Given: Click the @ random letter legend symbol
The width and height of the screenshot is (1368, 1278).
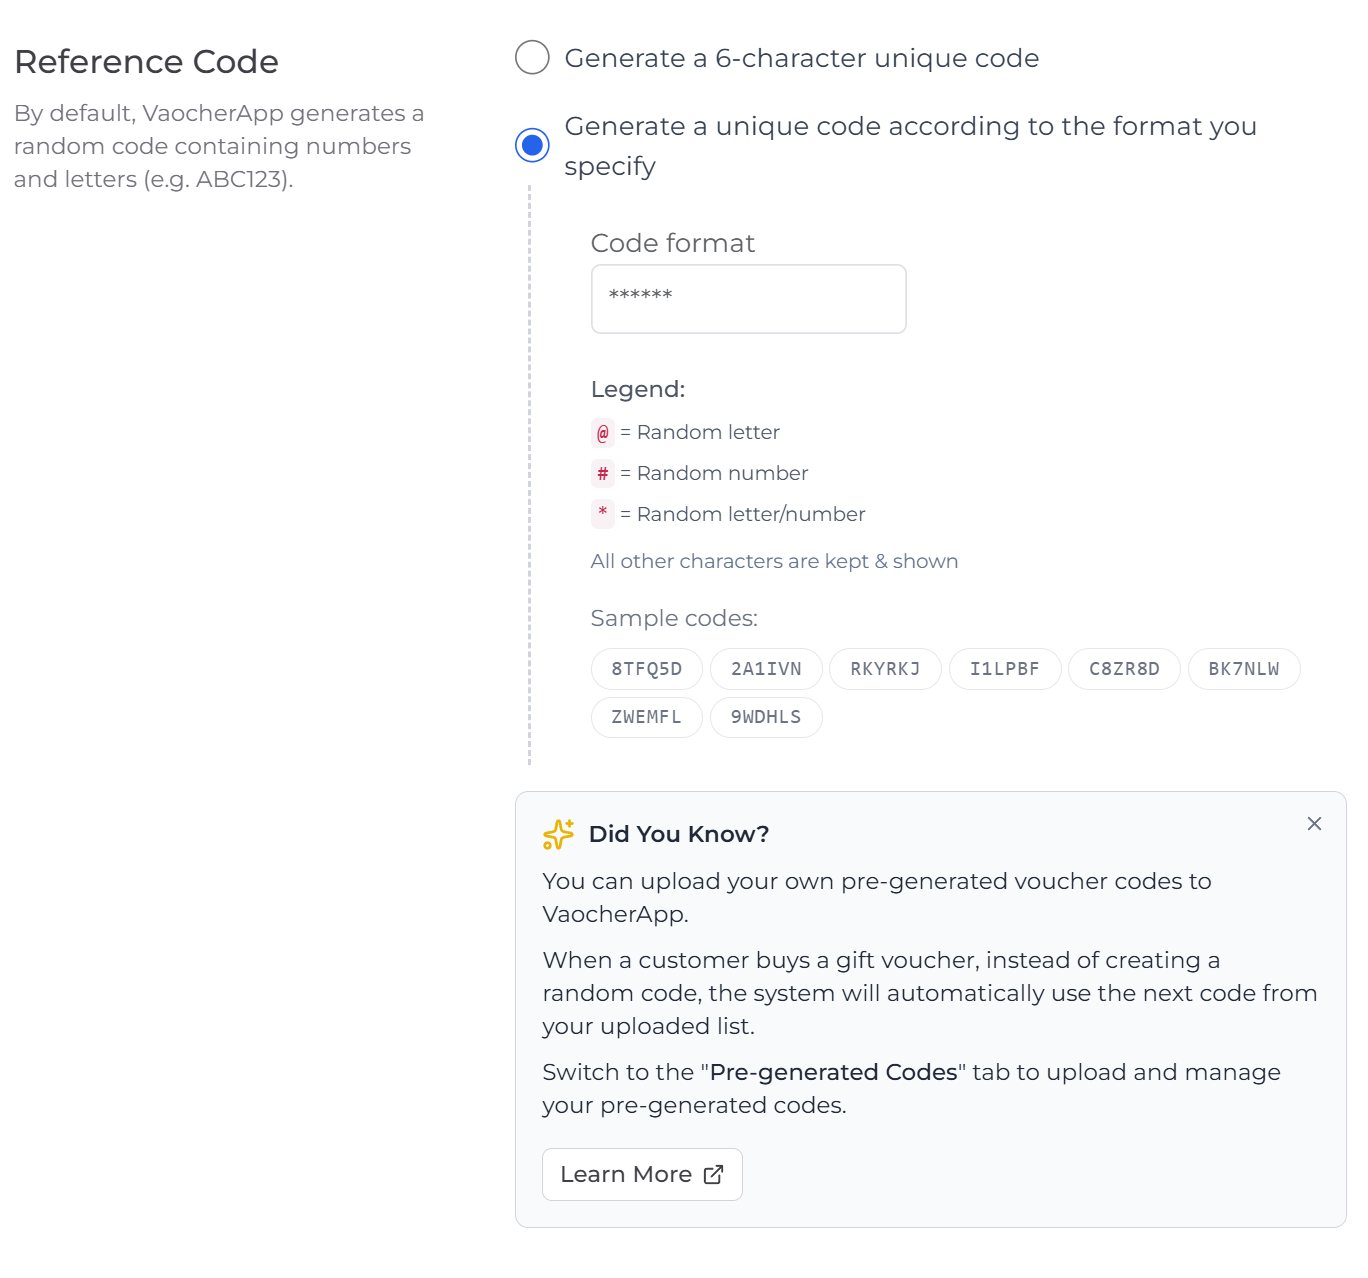Looking at the screenshot, I should [603, 433].
